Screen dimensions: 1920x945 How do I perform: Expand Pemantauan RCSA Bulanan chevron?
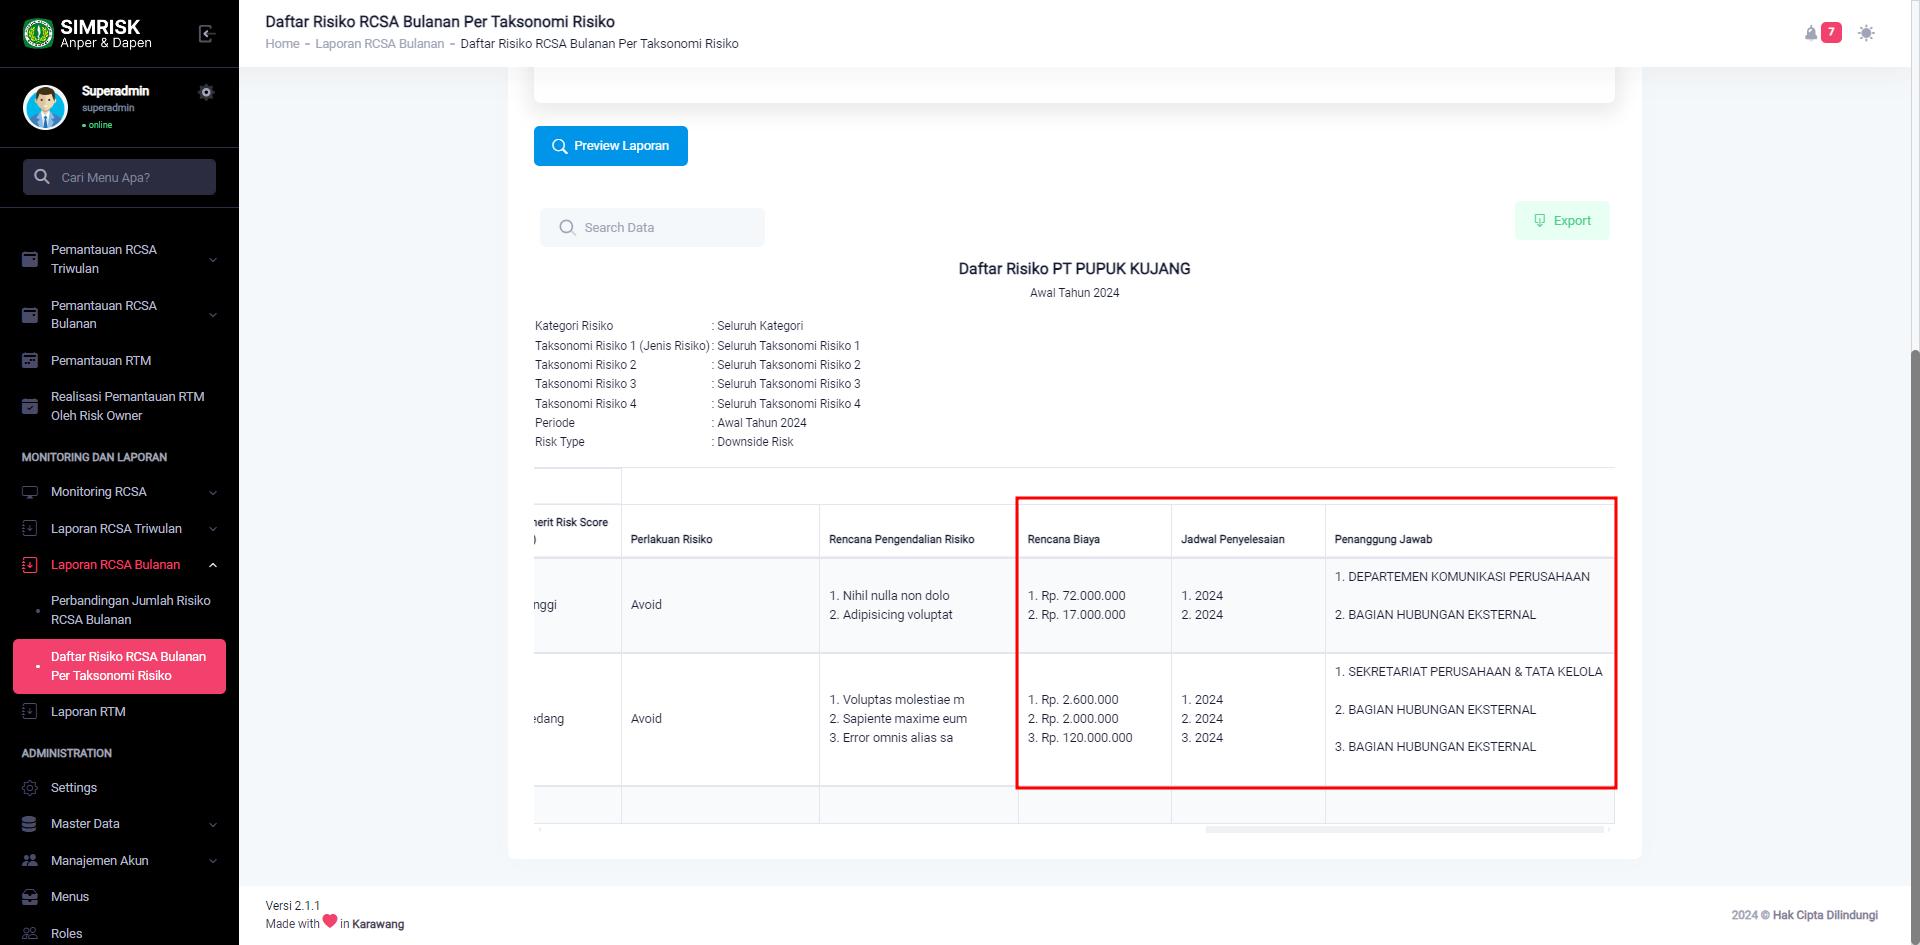213,315
